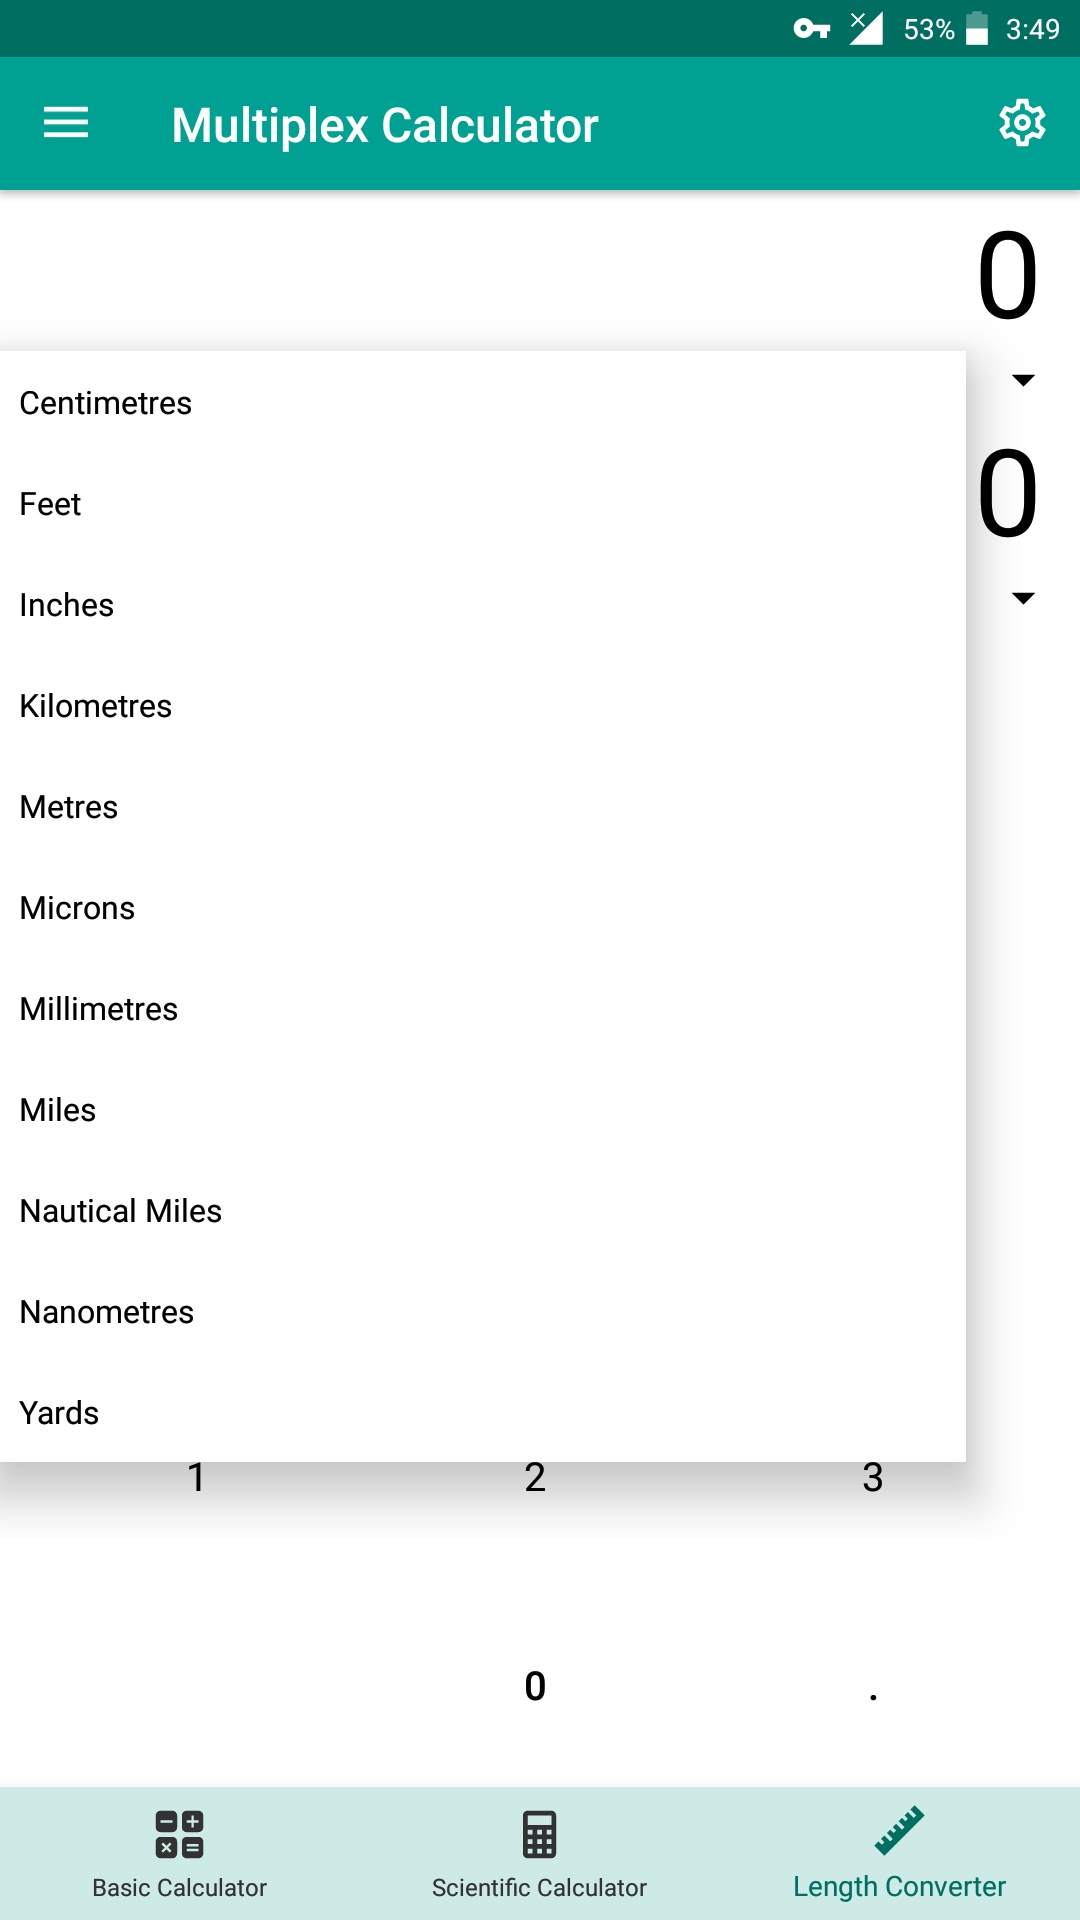This screenshot has width=1080, height=1920.
Task: Choose Yards at the bottom of the list
Action: (x=58, y=1412)
